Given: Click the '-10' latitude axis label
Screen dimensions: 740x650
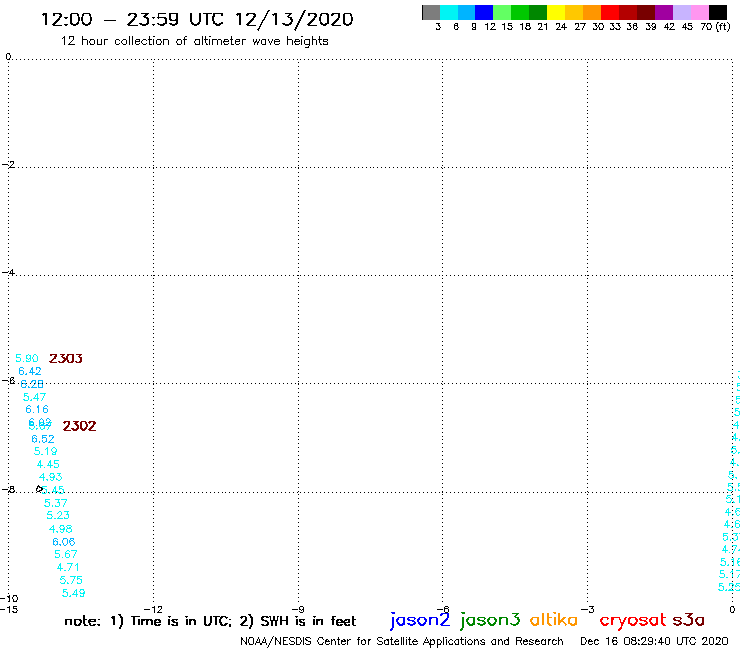Looking at the screenshot, I should pos(9,599).
